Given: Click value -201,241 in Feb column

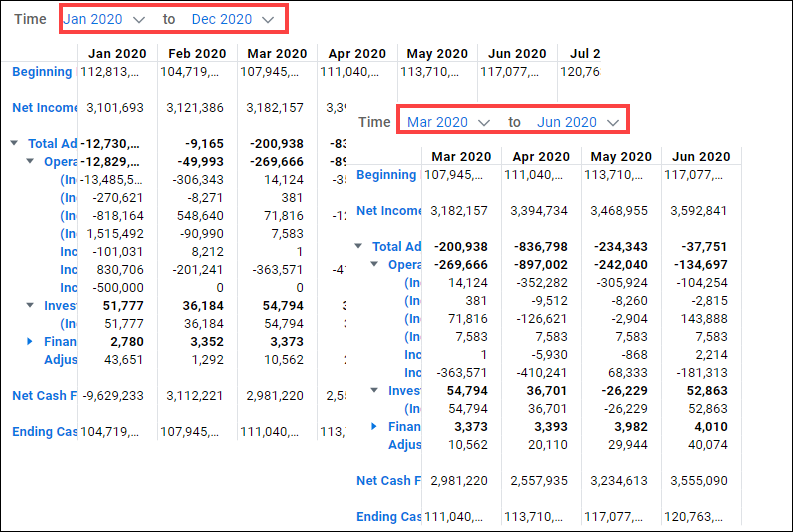Looking at the screenshot, I should (x=198, y=270).
